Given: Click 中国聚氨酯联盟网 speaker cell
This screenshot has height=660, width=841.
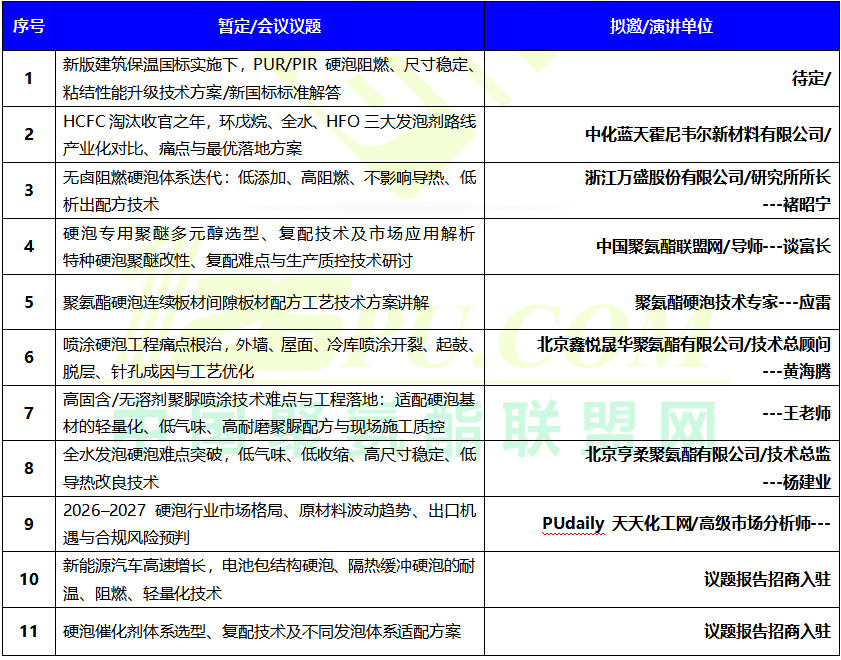Looking at the screenshot, I should (662, 247).
